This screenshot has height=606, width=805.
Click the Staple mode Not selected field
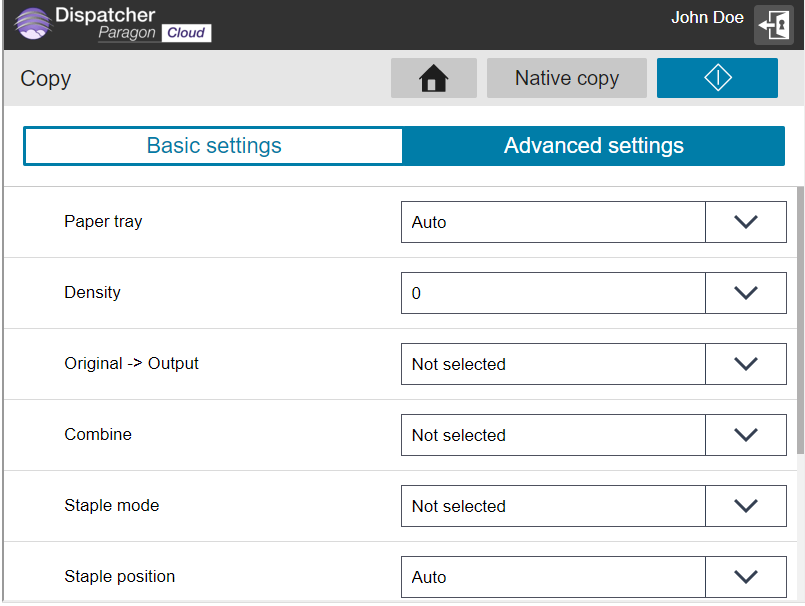(x=553, y=505)
